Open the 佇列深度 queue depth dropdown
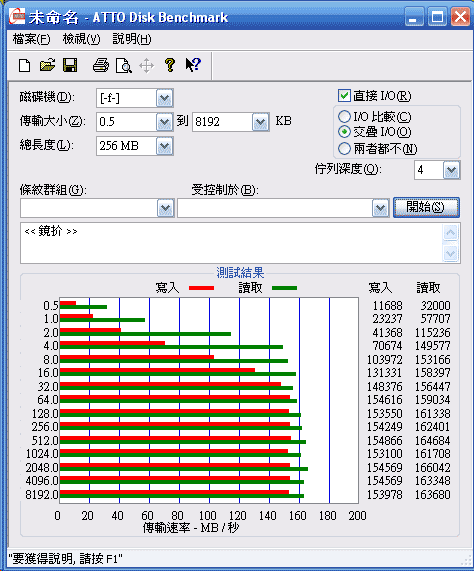 point(451,170)
